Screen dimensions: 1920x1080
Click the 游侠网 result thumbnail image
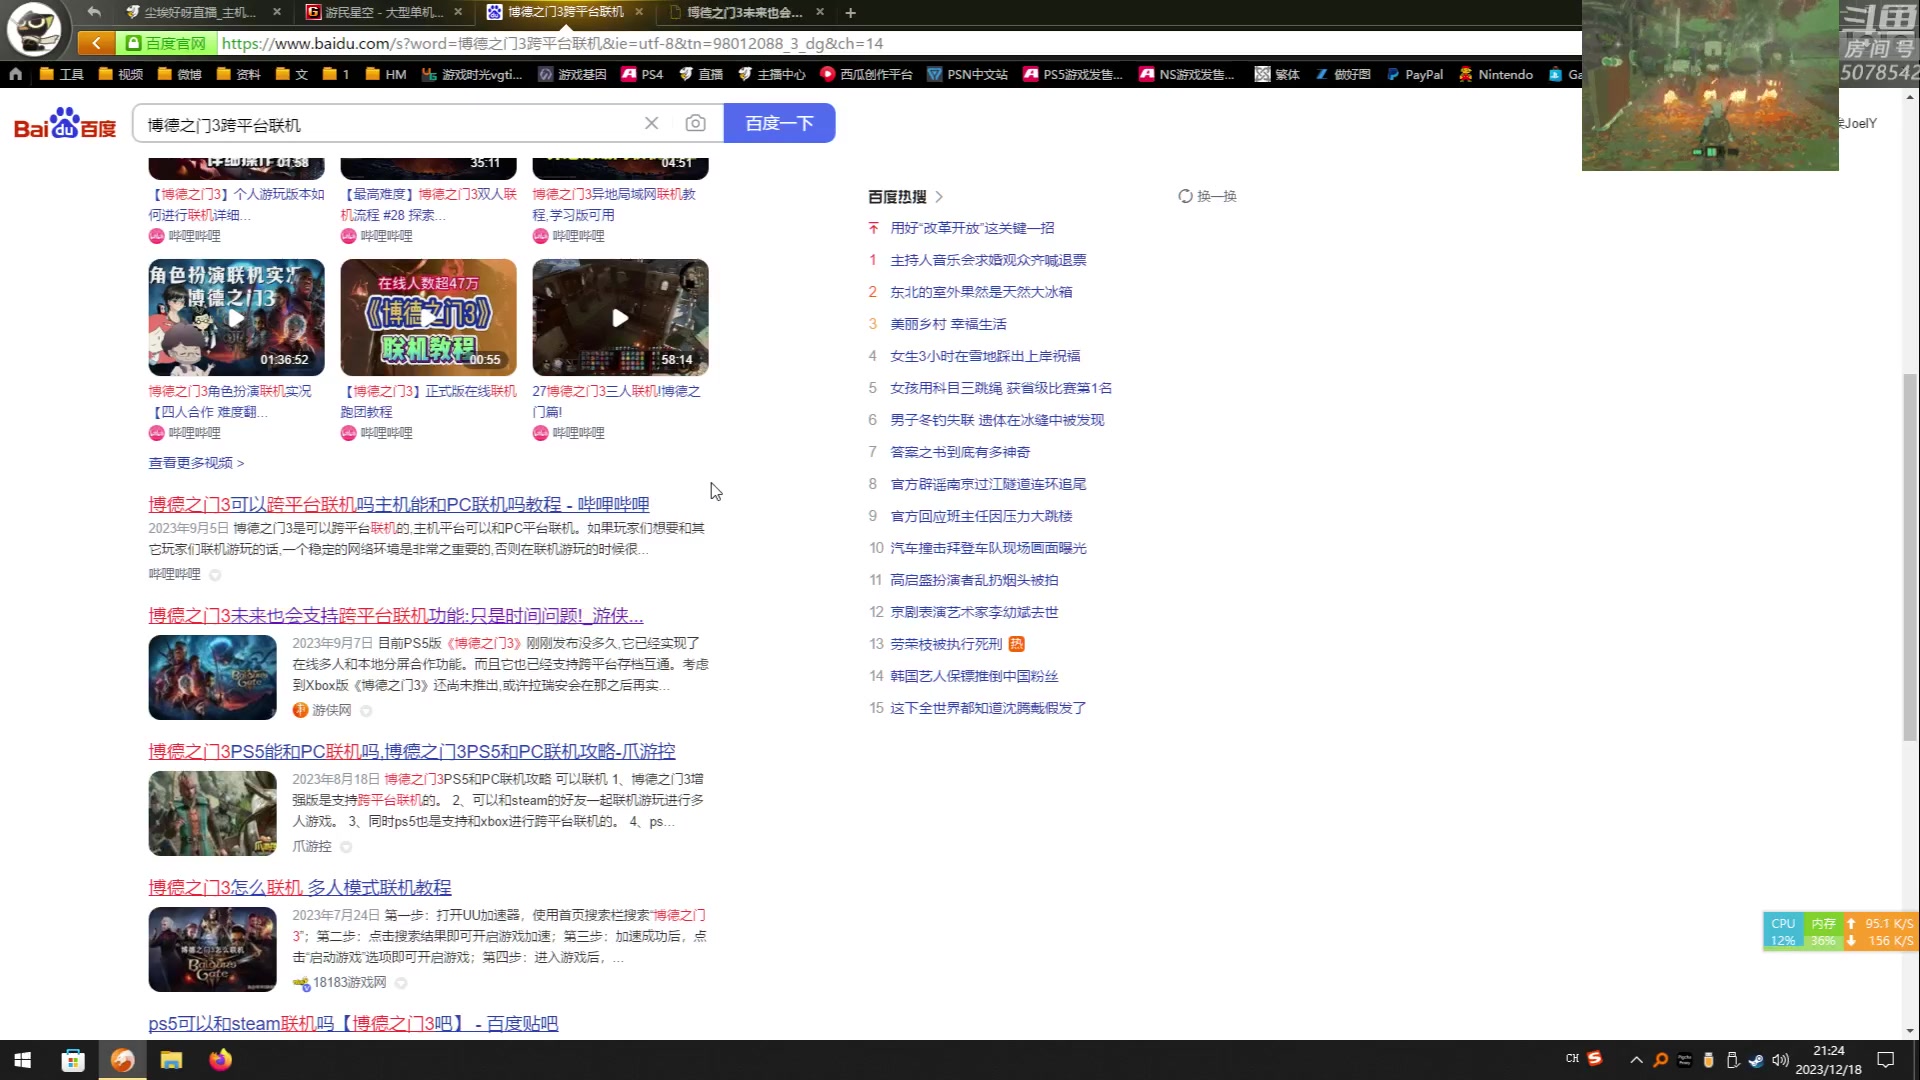pos(212,677)
